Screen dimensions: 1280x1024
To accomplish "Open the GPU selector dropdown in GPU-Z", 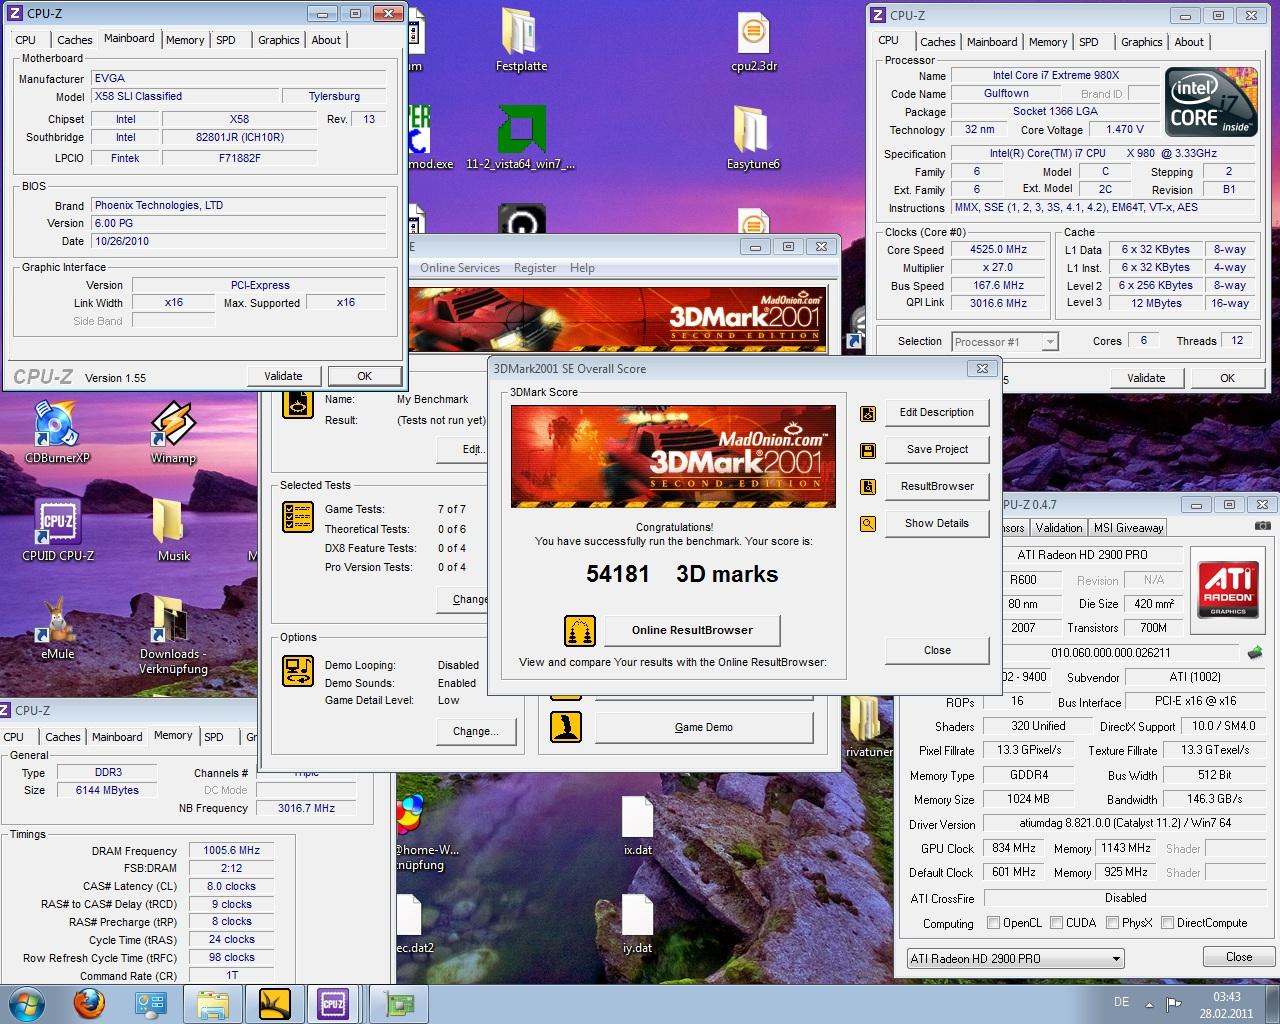I will pos(1015,958).
